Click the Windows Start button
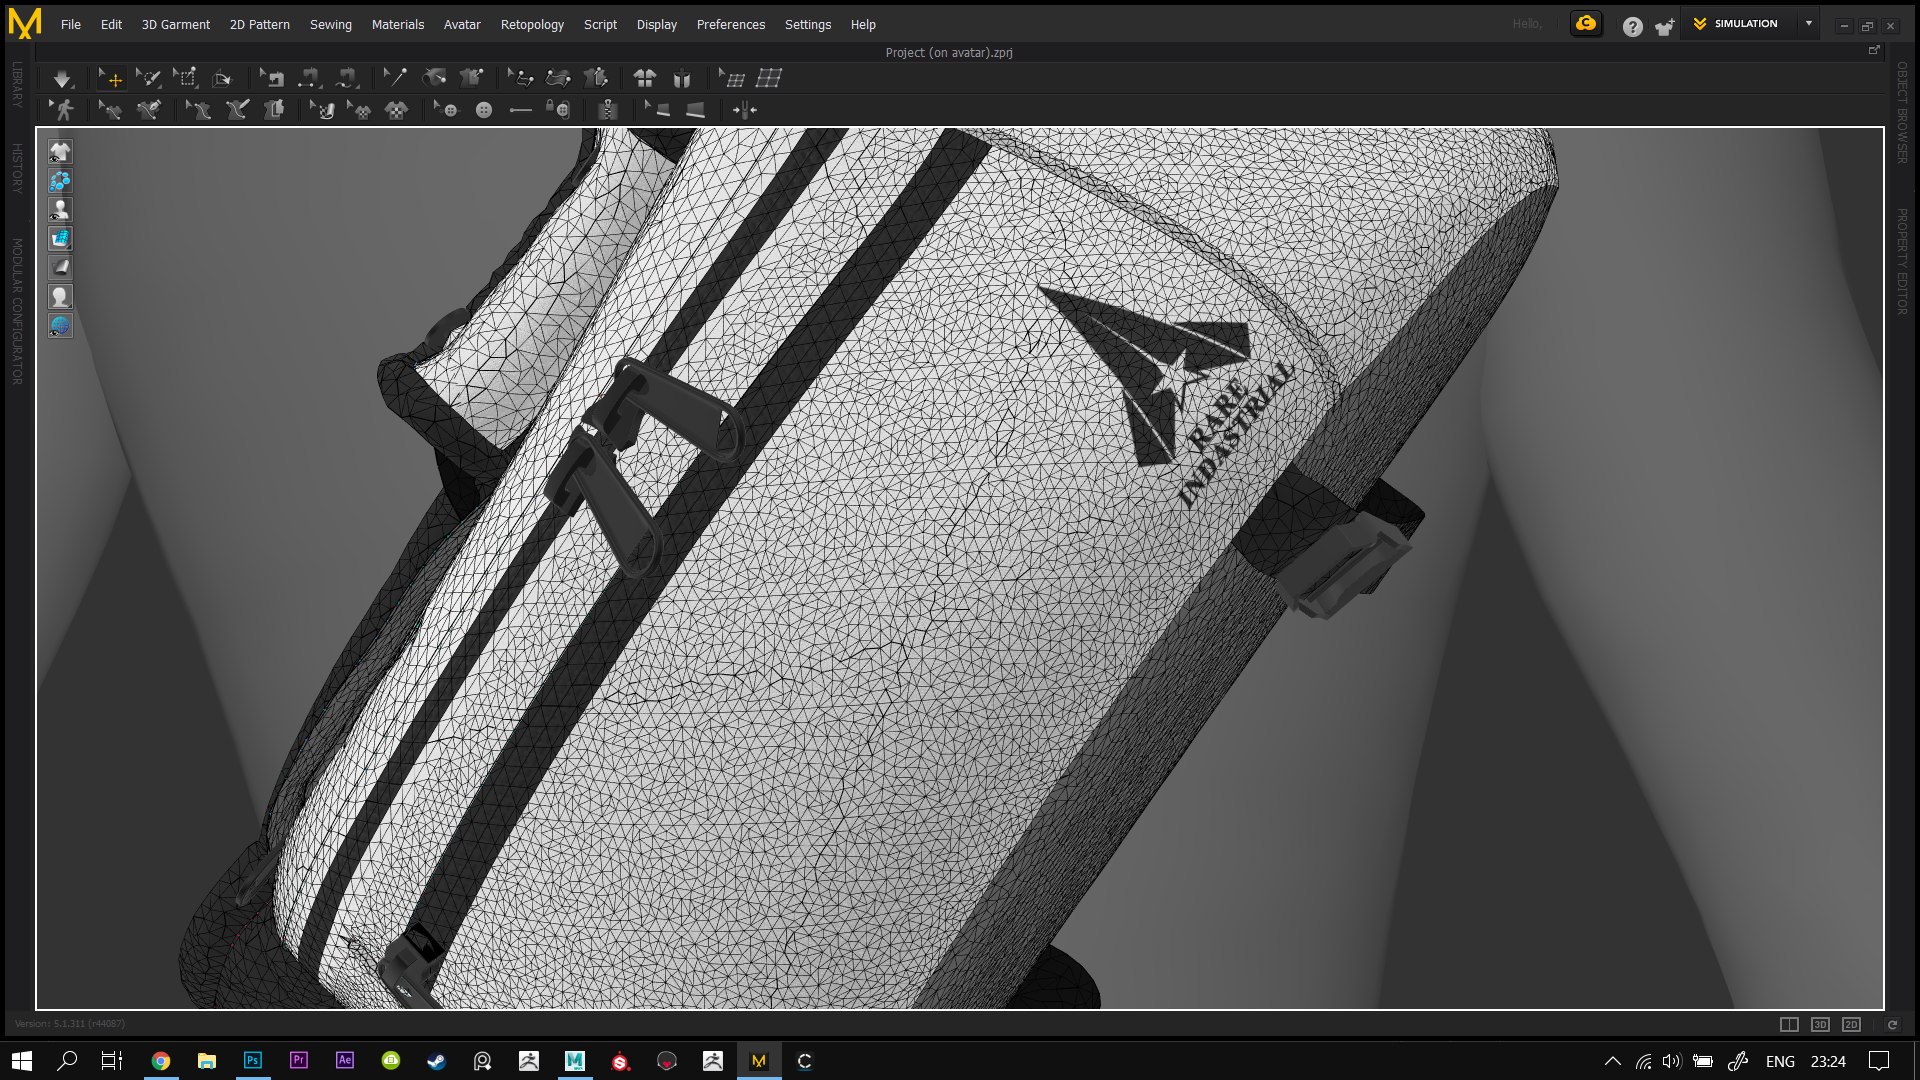The width and height of the screenshot is (1920, 1080). (x=22, y=1060)
